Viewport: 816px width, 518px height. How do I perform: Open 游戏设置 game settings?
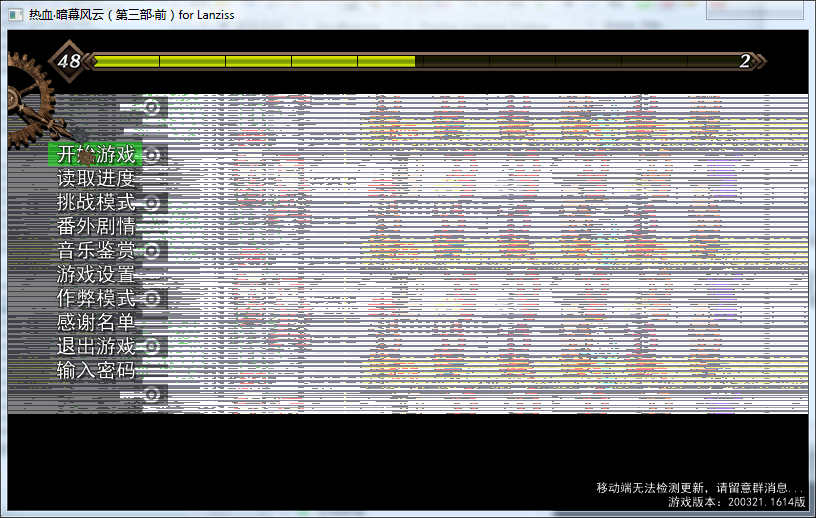pos(96,274)
